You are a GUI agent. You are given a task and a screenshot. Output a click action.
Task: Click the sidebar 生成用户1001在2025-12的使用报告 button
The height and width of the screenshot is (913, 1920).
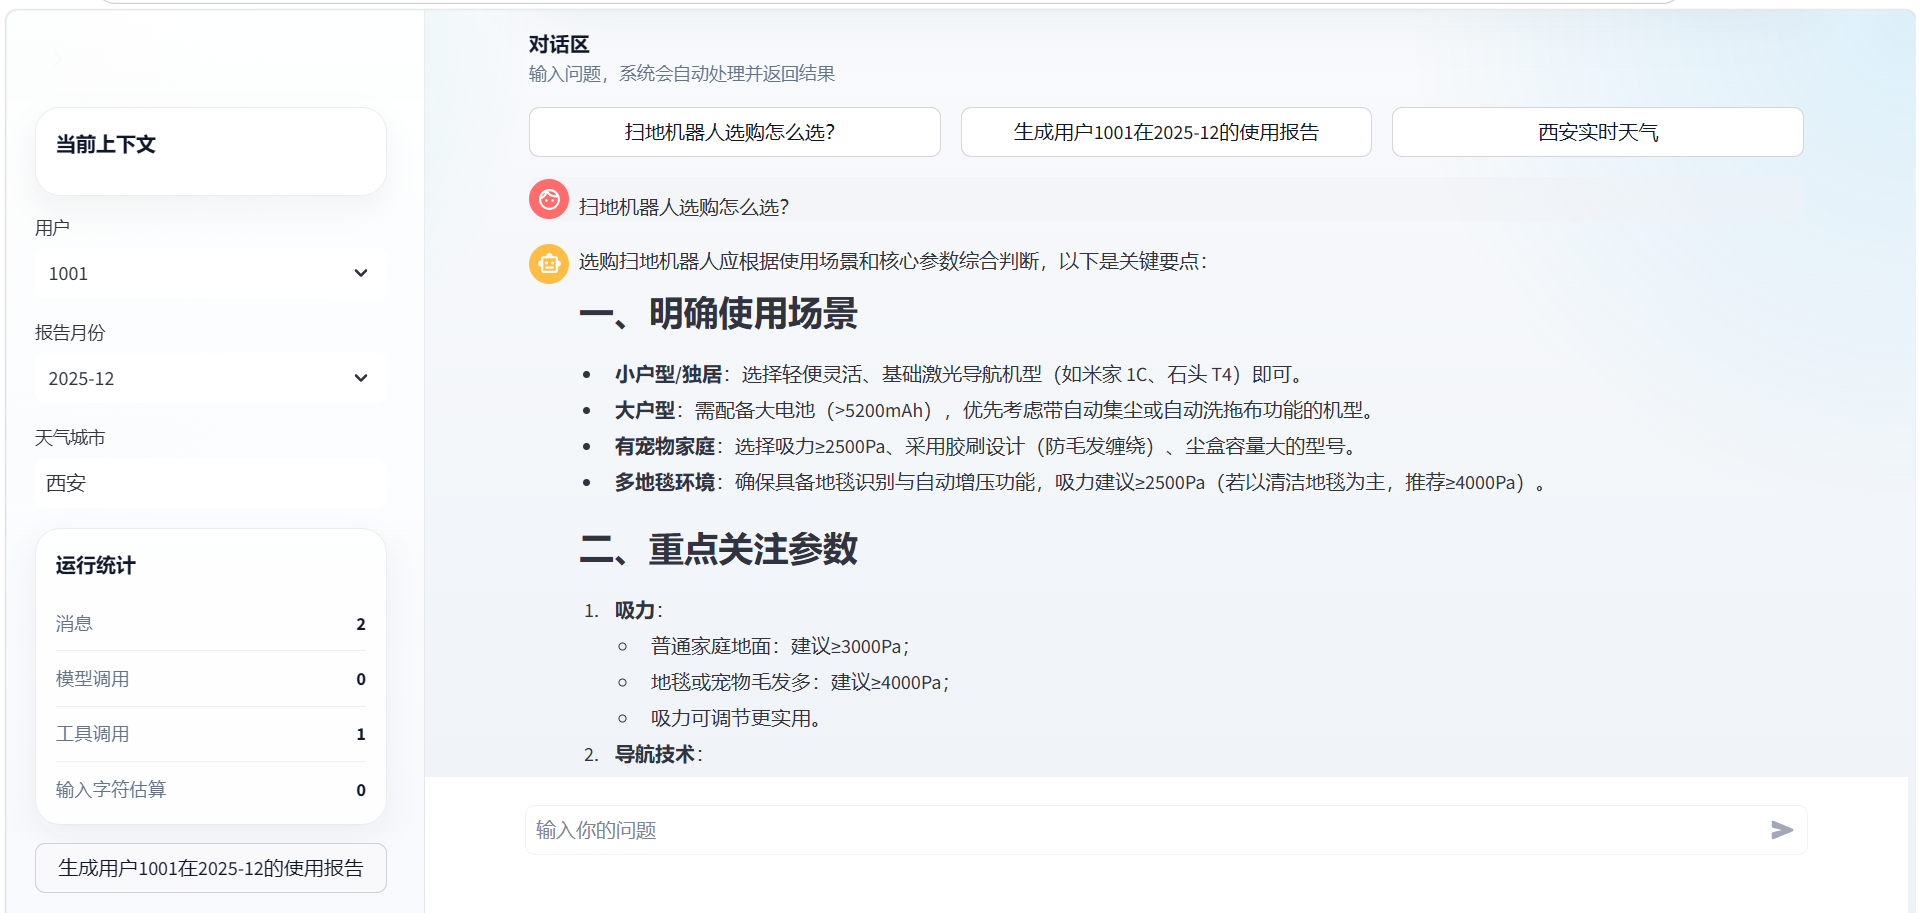click(x=211, y=868)
